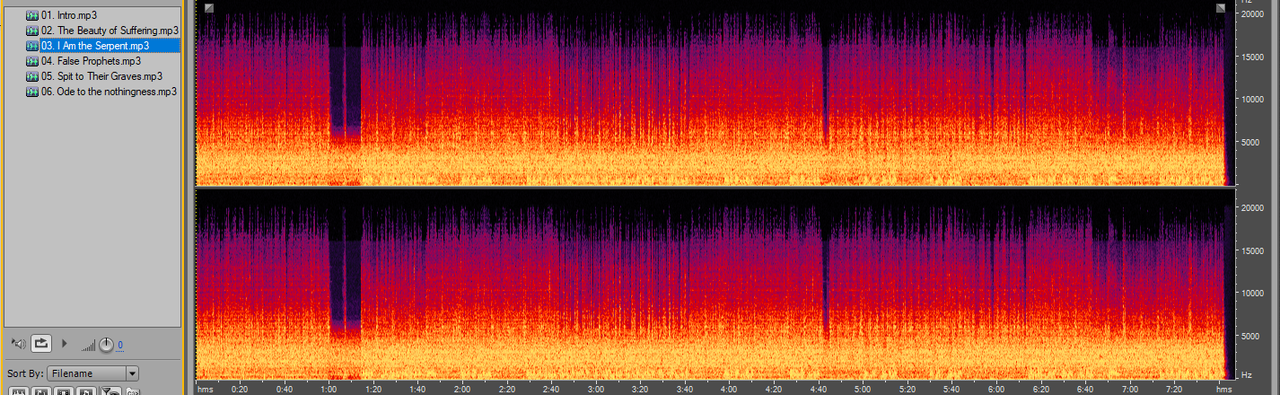Click the 5:20 mark on the time ruler
The height and width of the screenshot is (395, 1280).
tap(907, 389)
